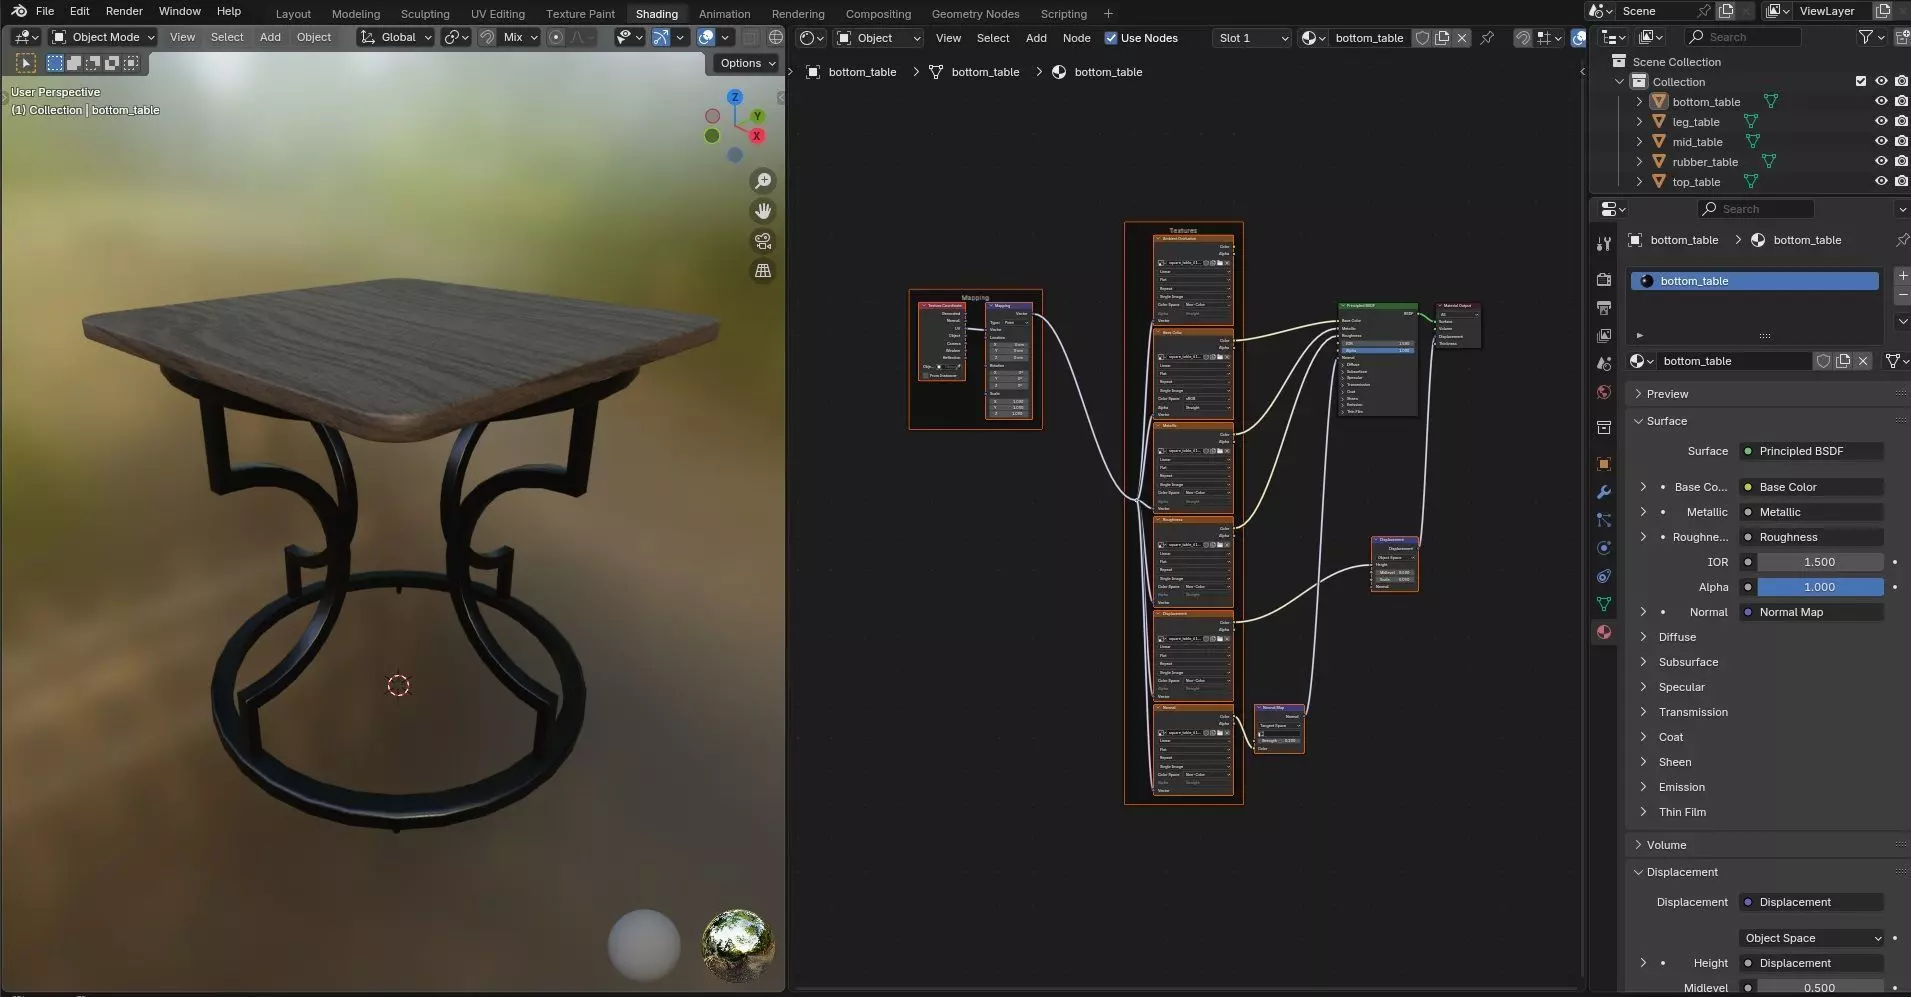This screenshot has width=1911, height=997.
Task: Unlink material with X icon in node header
Action: coord(1462,38)
